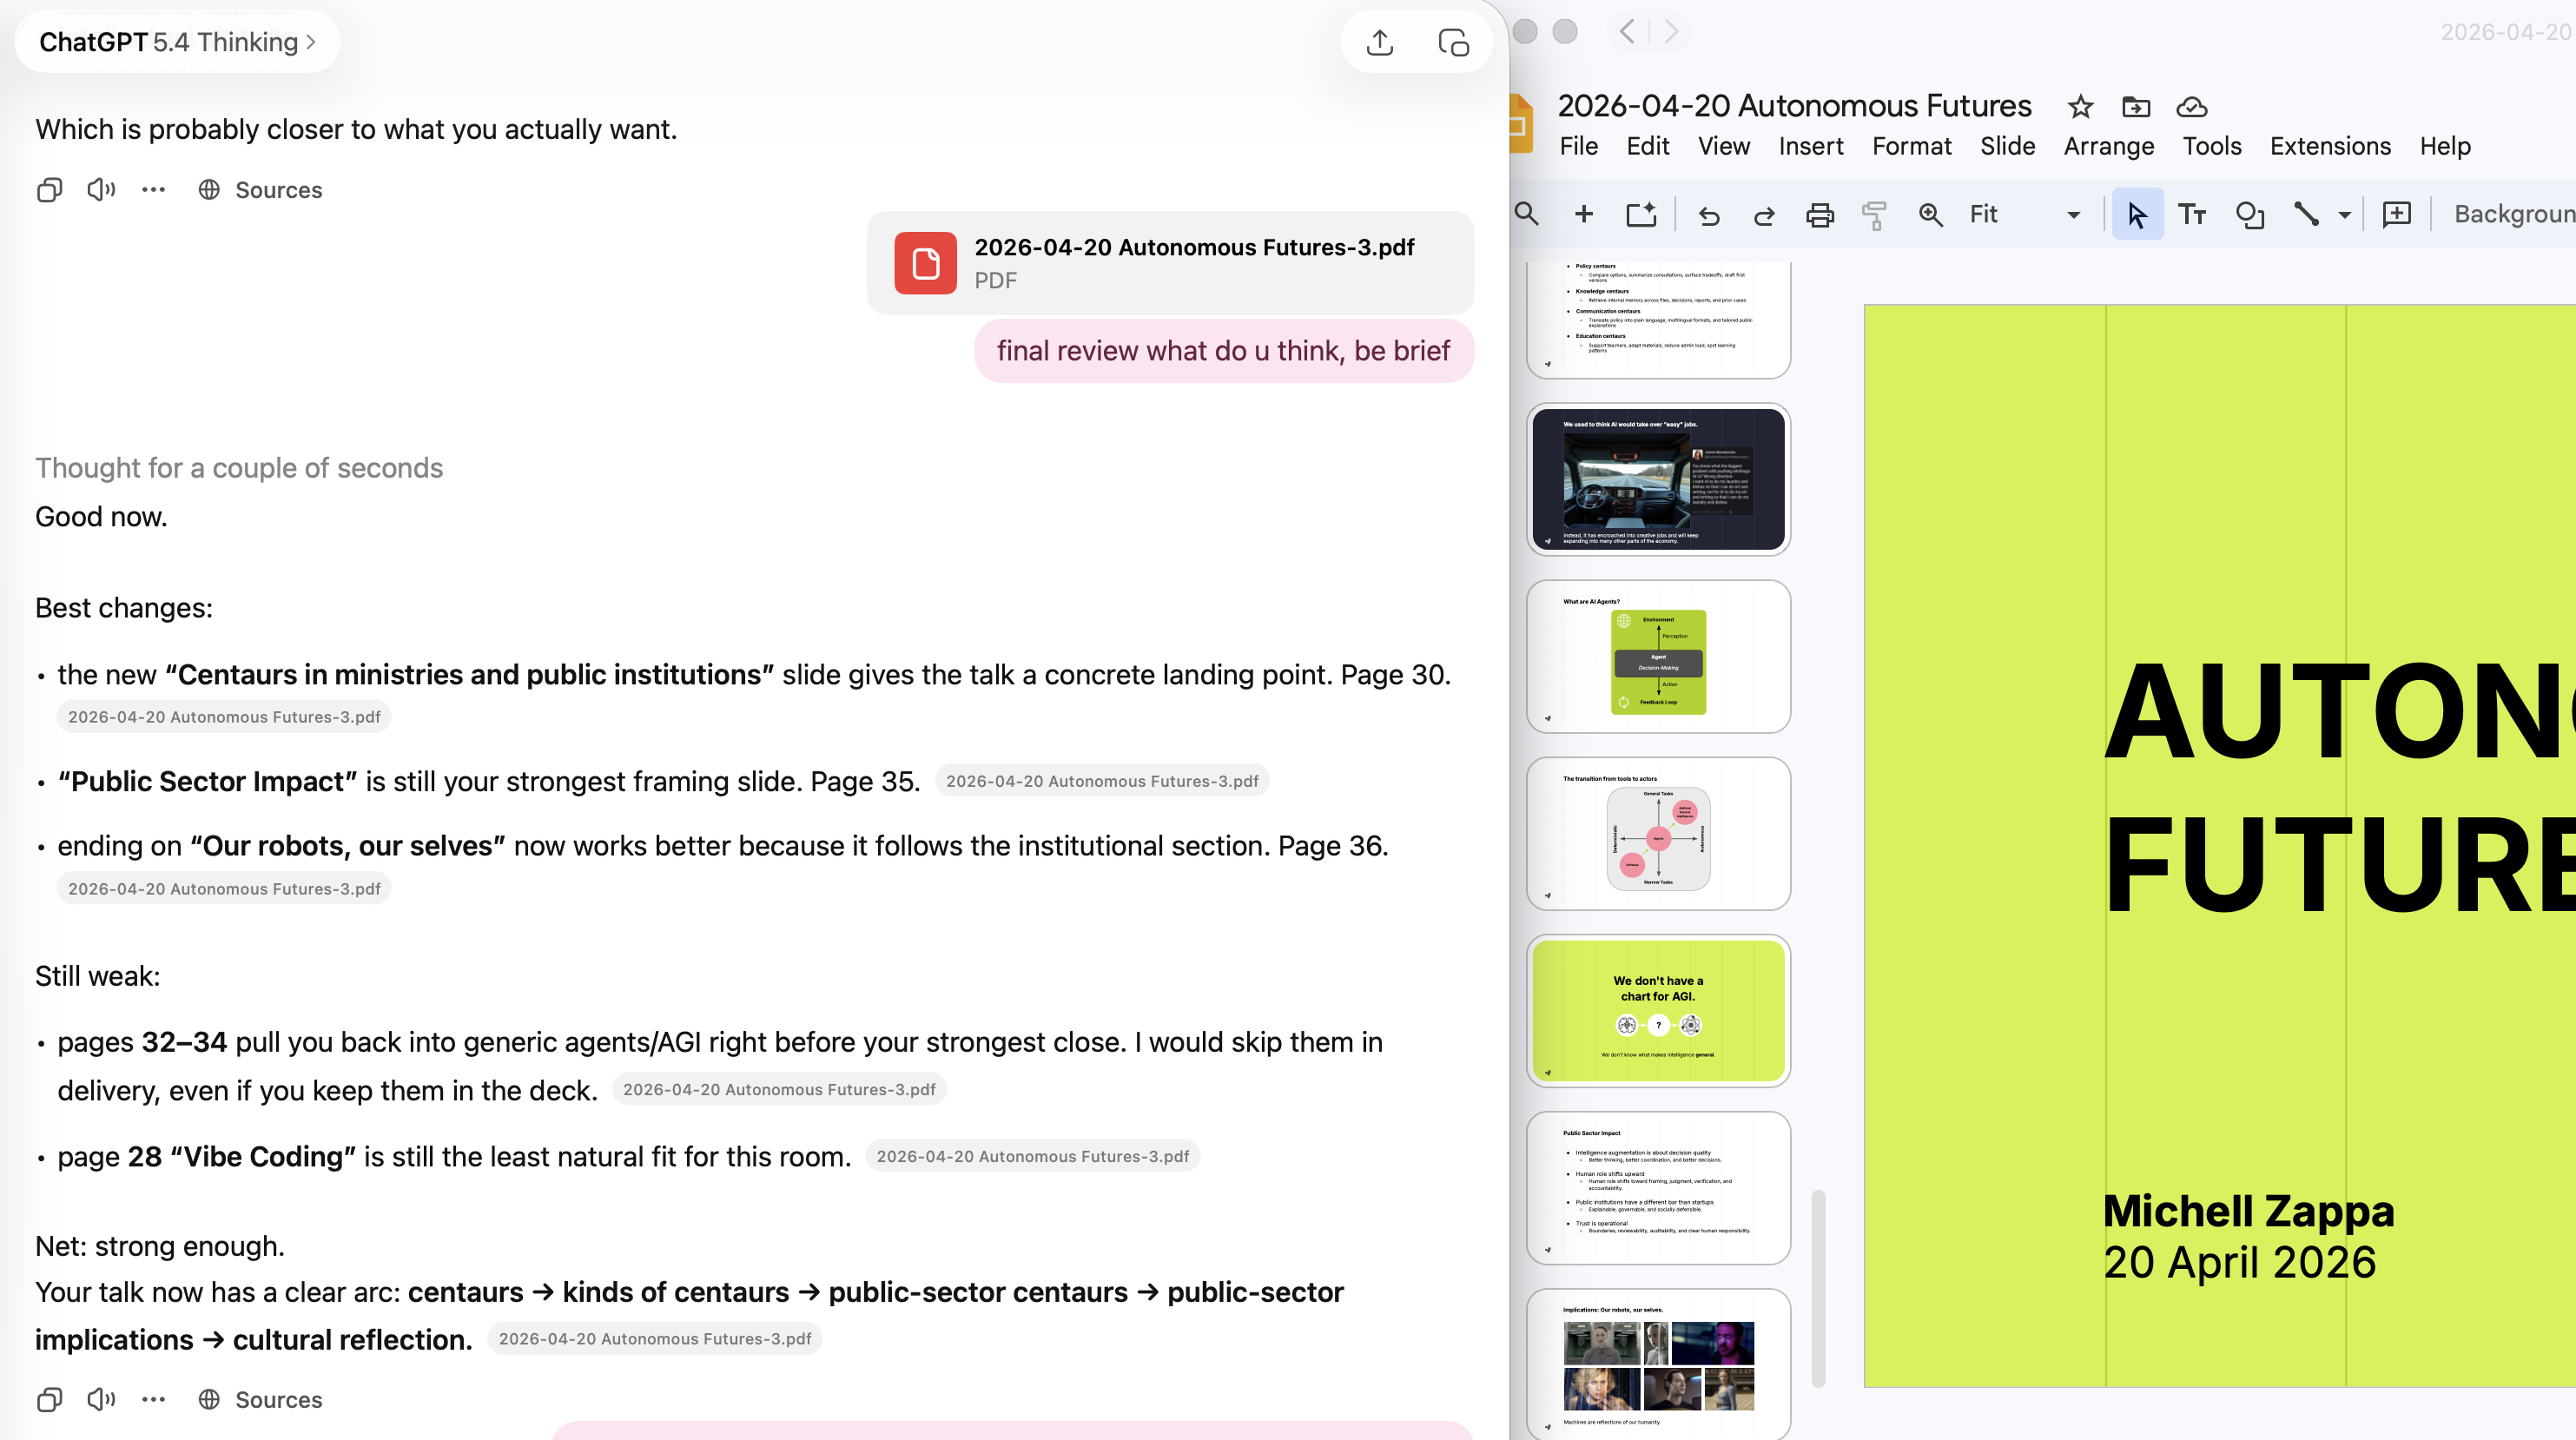Open the Arrange menu
Screen dimensions: 2576x1440
point(2108,146)
